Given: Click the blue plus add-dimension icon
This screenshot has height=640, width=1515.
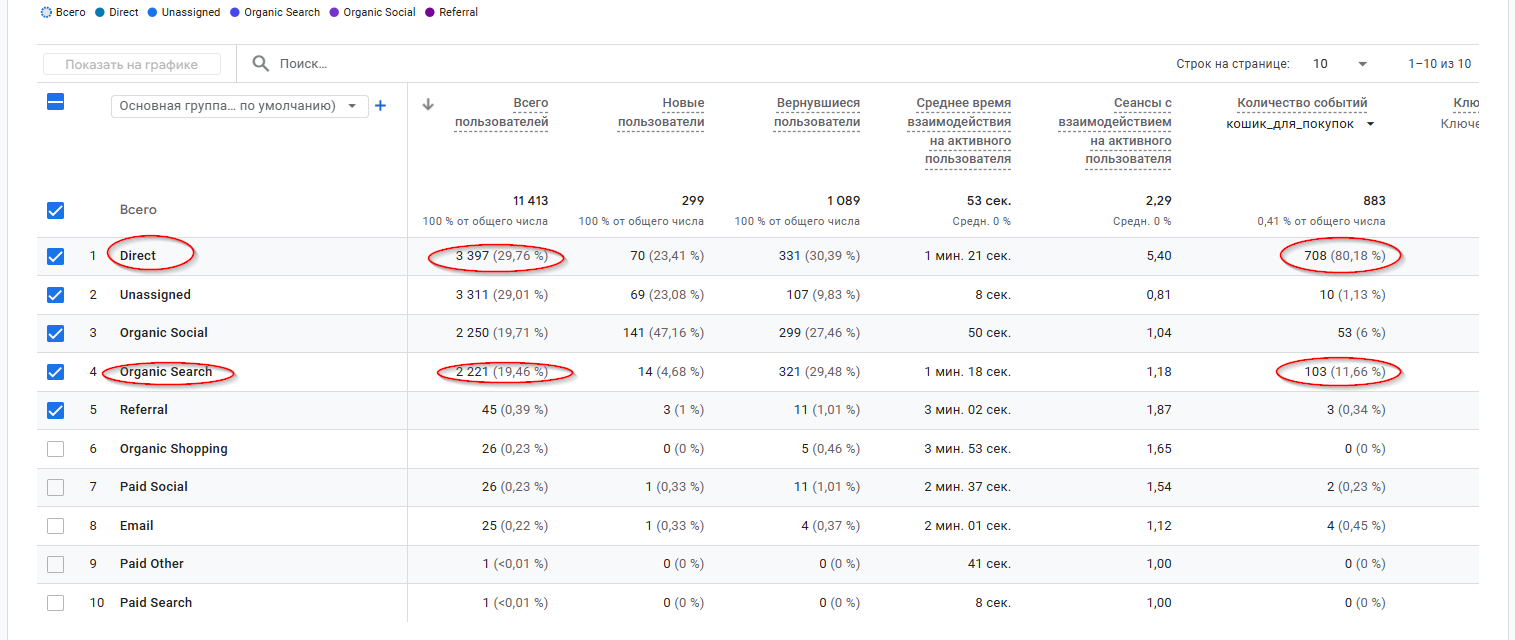Looking at the screenshot, I should 380,106.
